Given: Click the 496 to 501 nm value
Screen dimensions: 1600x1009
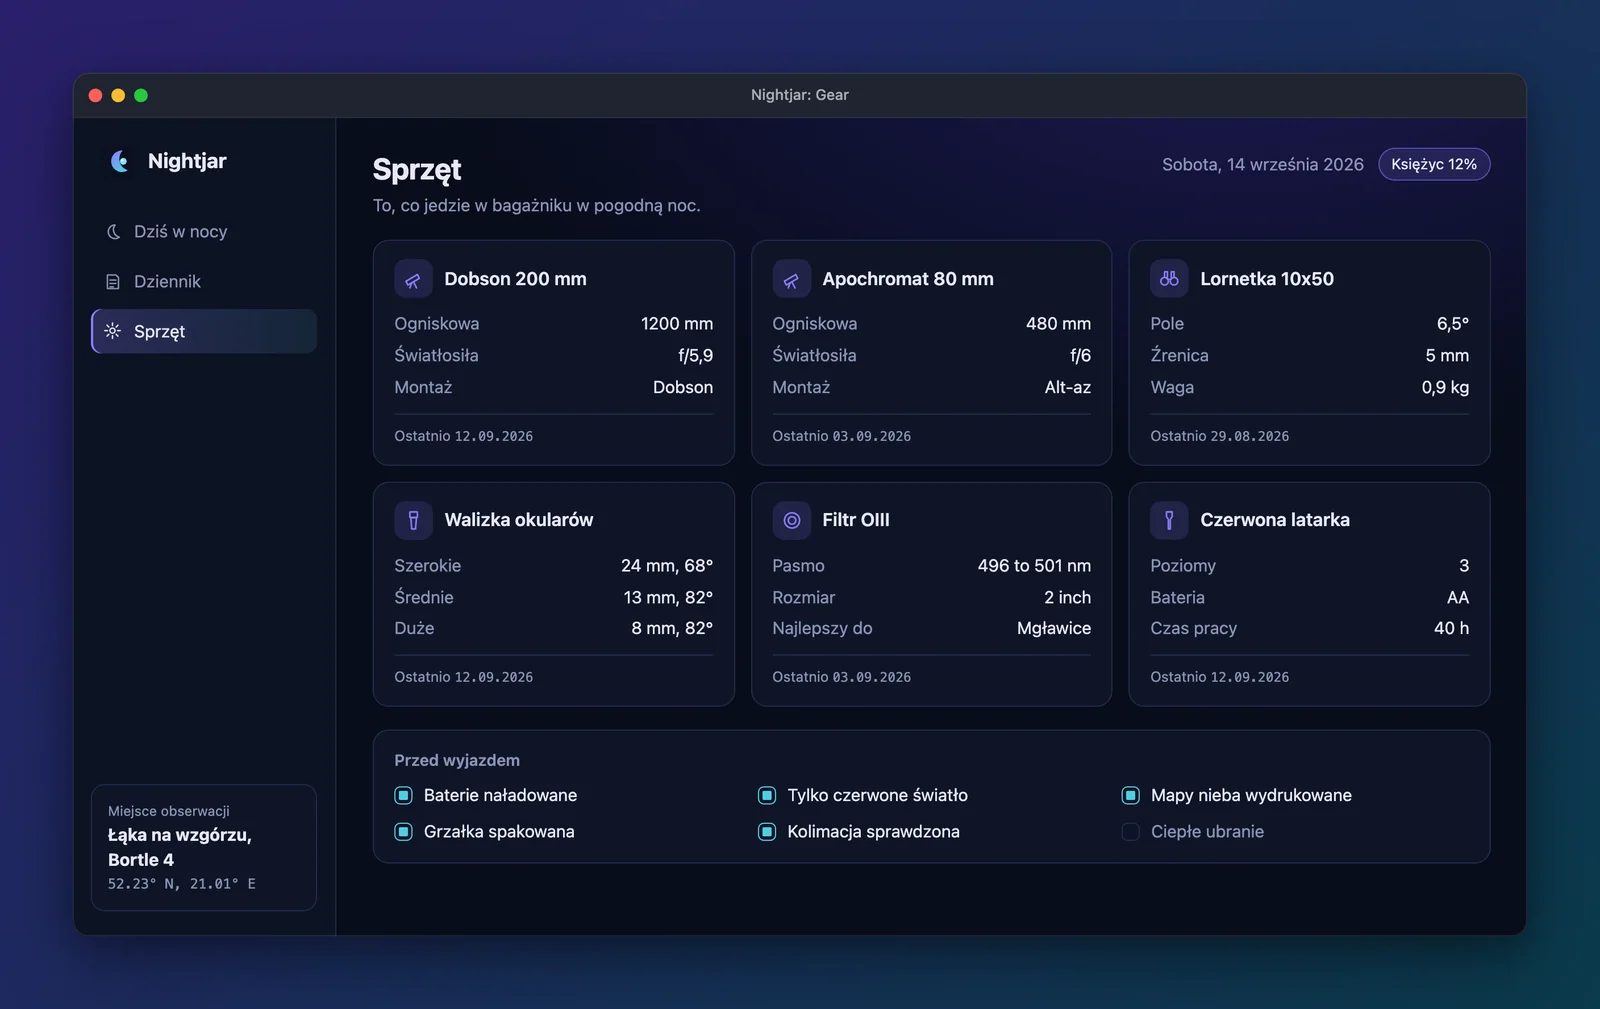Looking at the screenshot, I should click(1034, 566).
